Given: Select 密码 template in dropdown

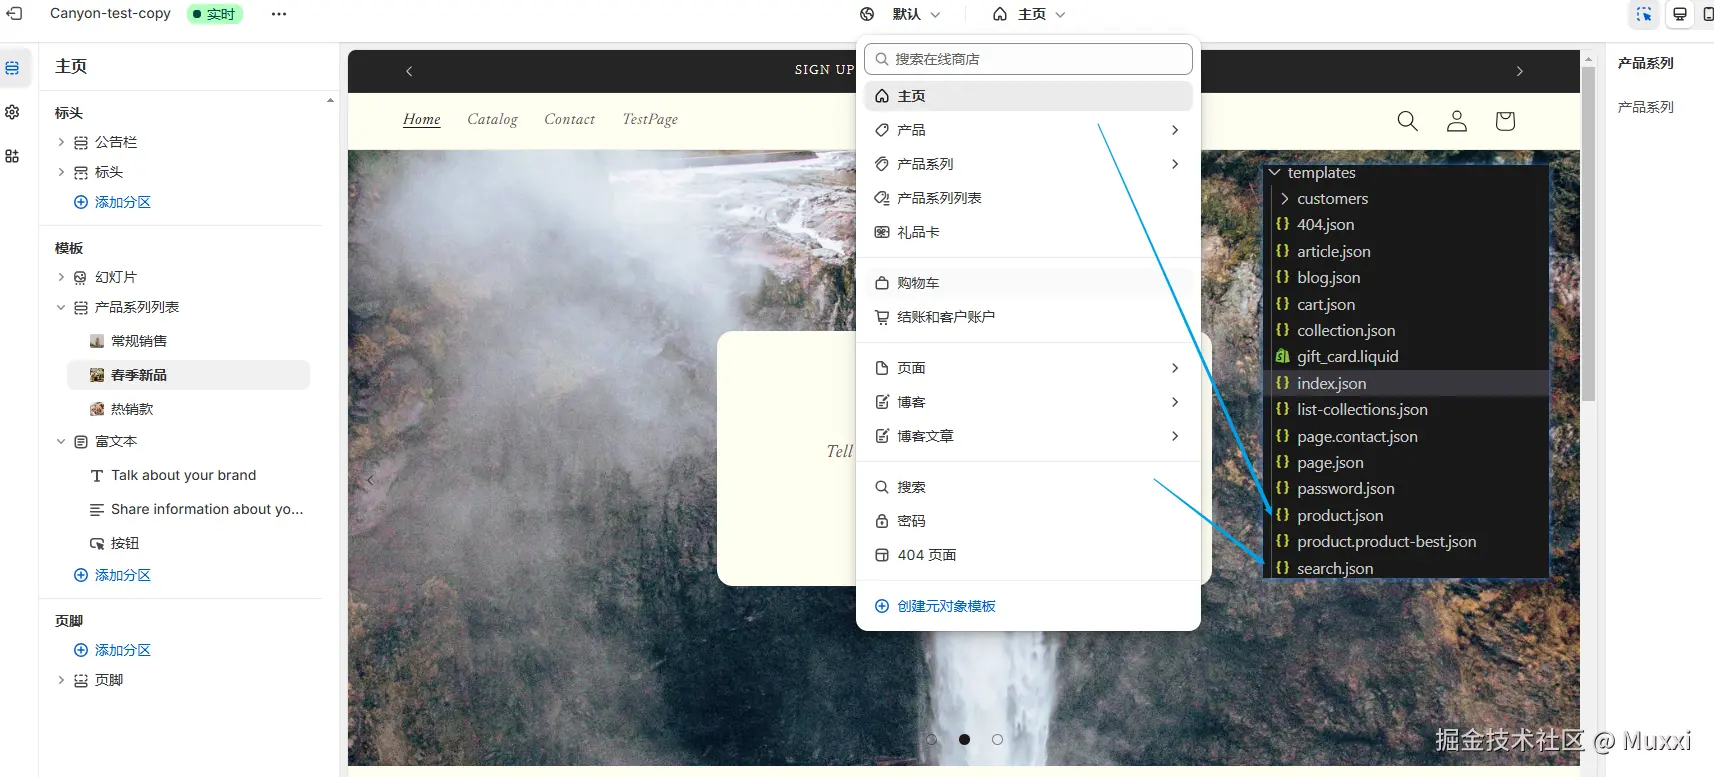Looking at the screenshot, I should click(1028, 521).
